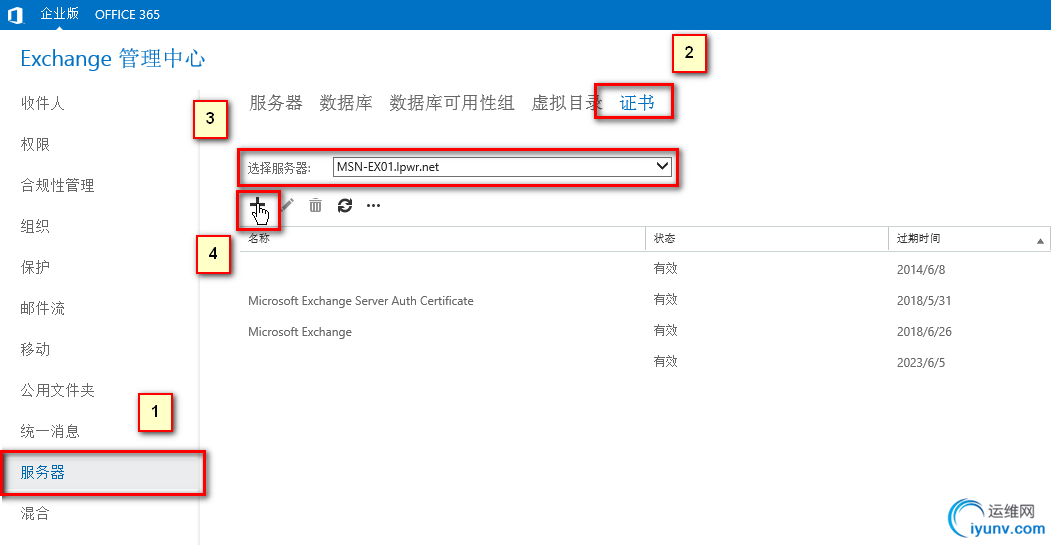1051x545 pixels.
Task: Open the 数据库 tab
Action: click(346, 103)
